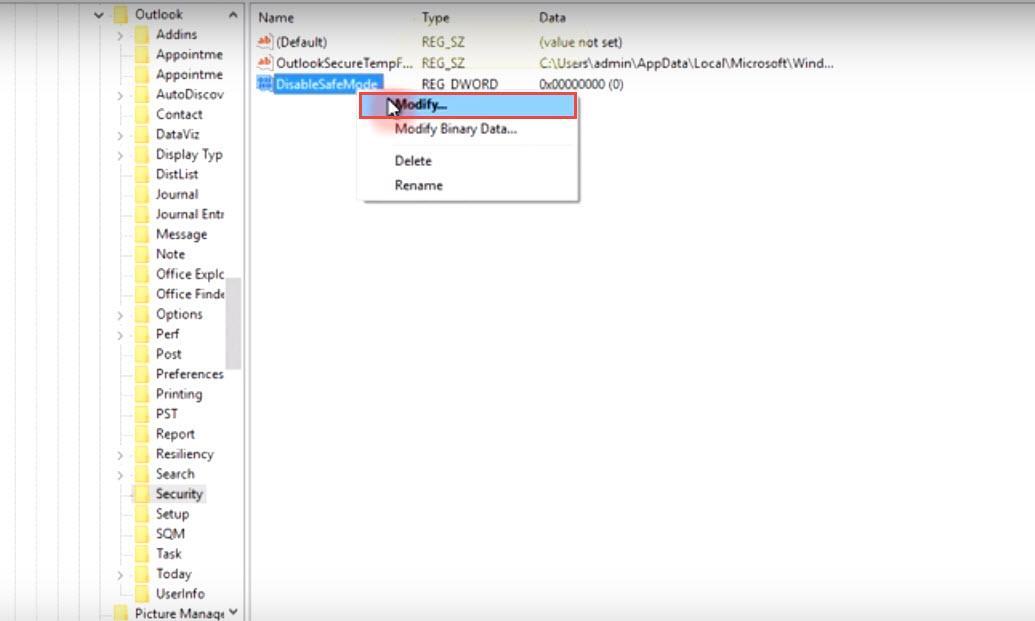Select the Office Finde key label
Screen dimensions: 1035x621
click(x=189, y=294)
